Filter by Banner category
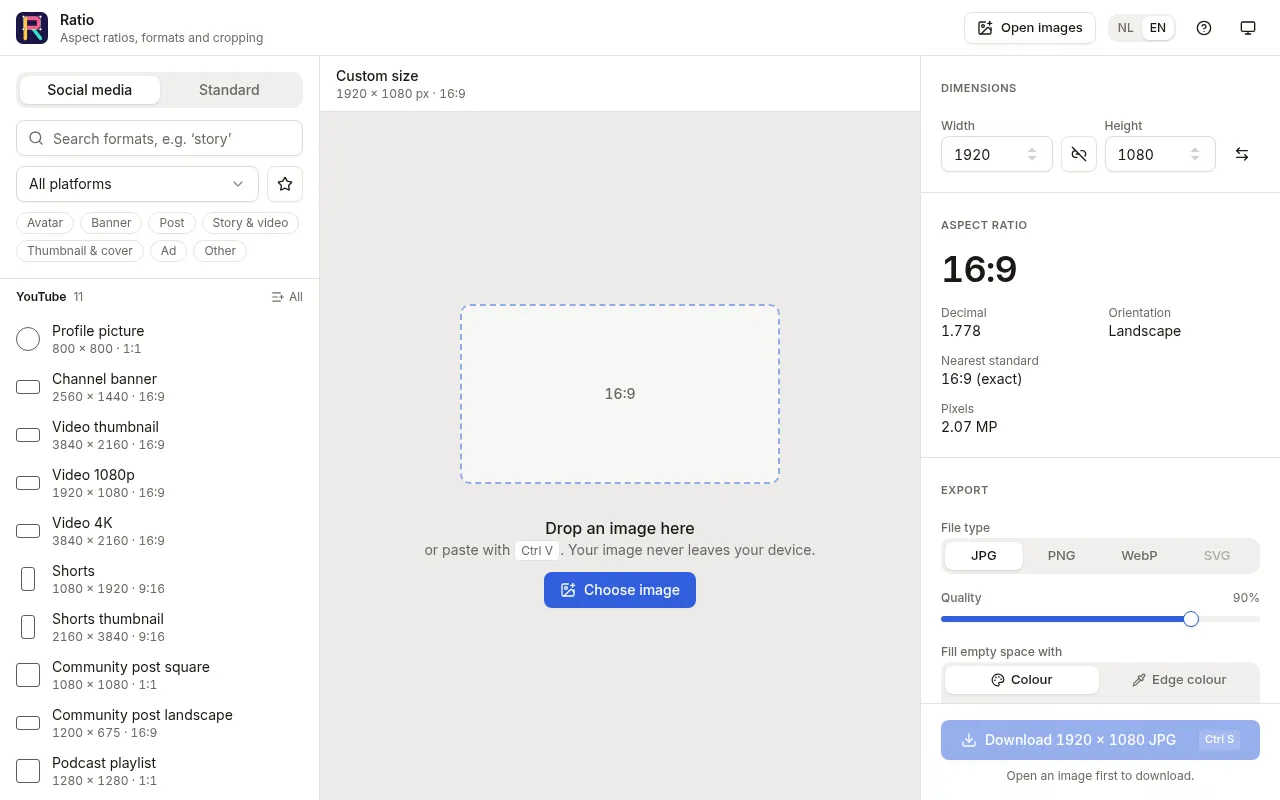This screenshot has width=1280, height=800. pos(111,223)
